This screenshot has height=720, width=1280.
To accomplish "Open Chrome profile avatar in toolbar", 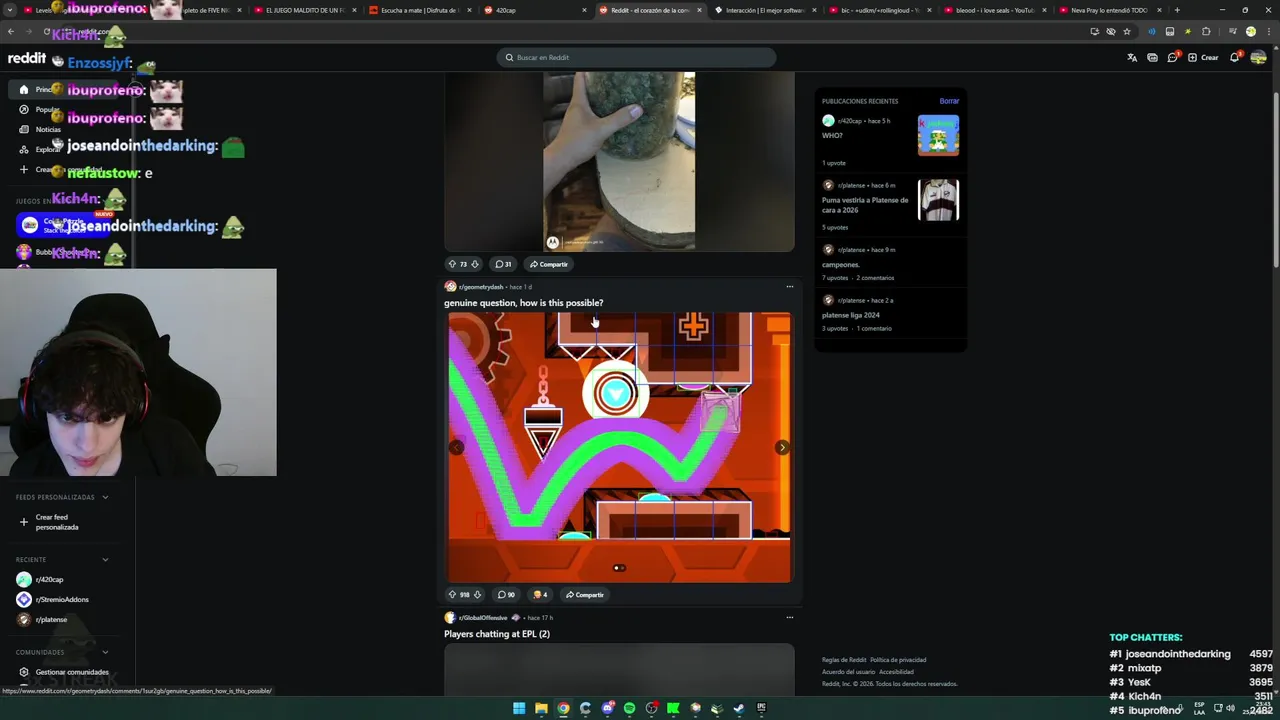I will 1250,31.
